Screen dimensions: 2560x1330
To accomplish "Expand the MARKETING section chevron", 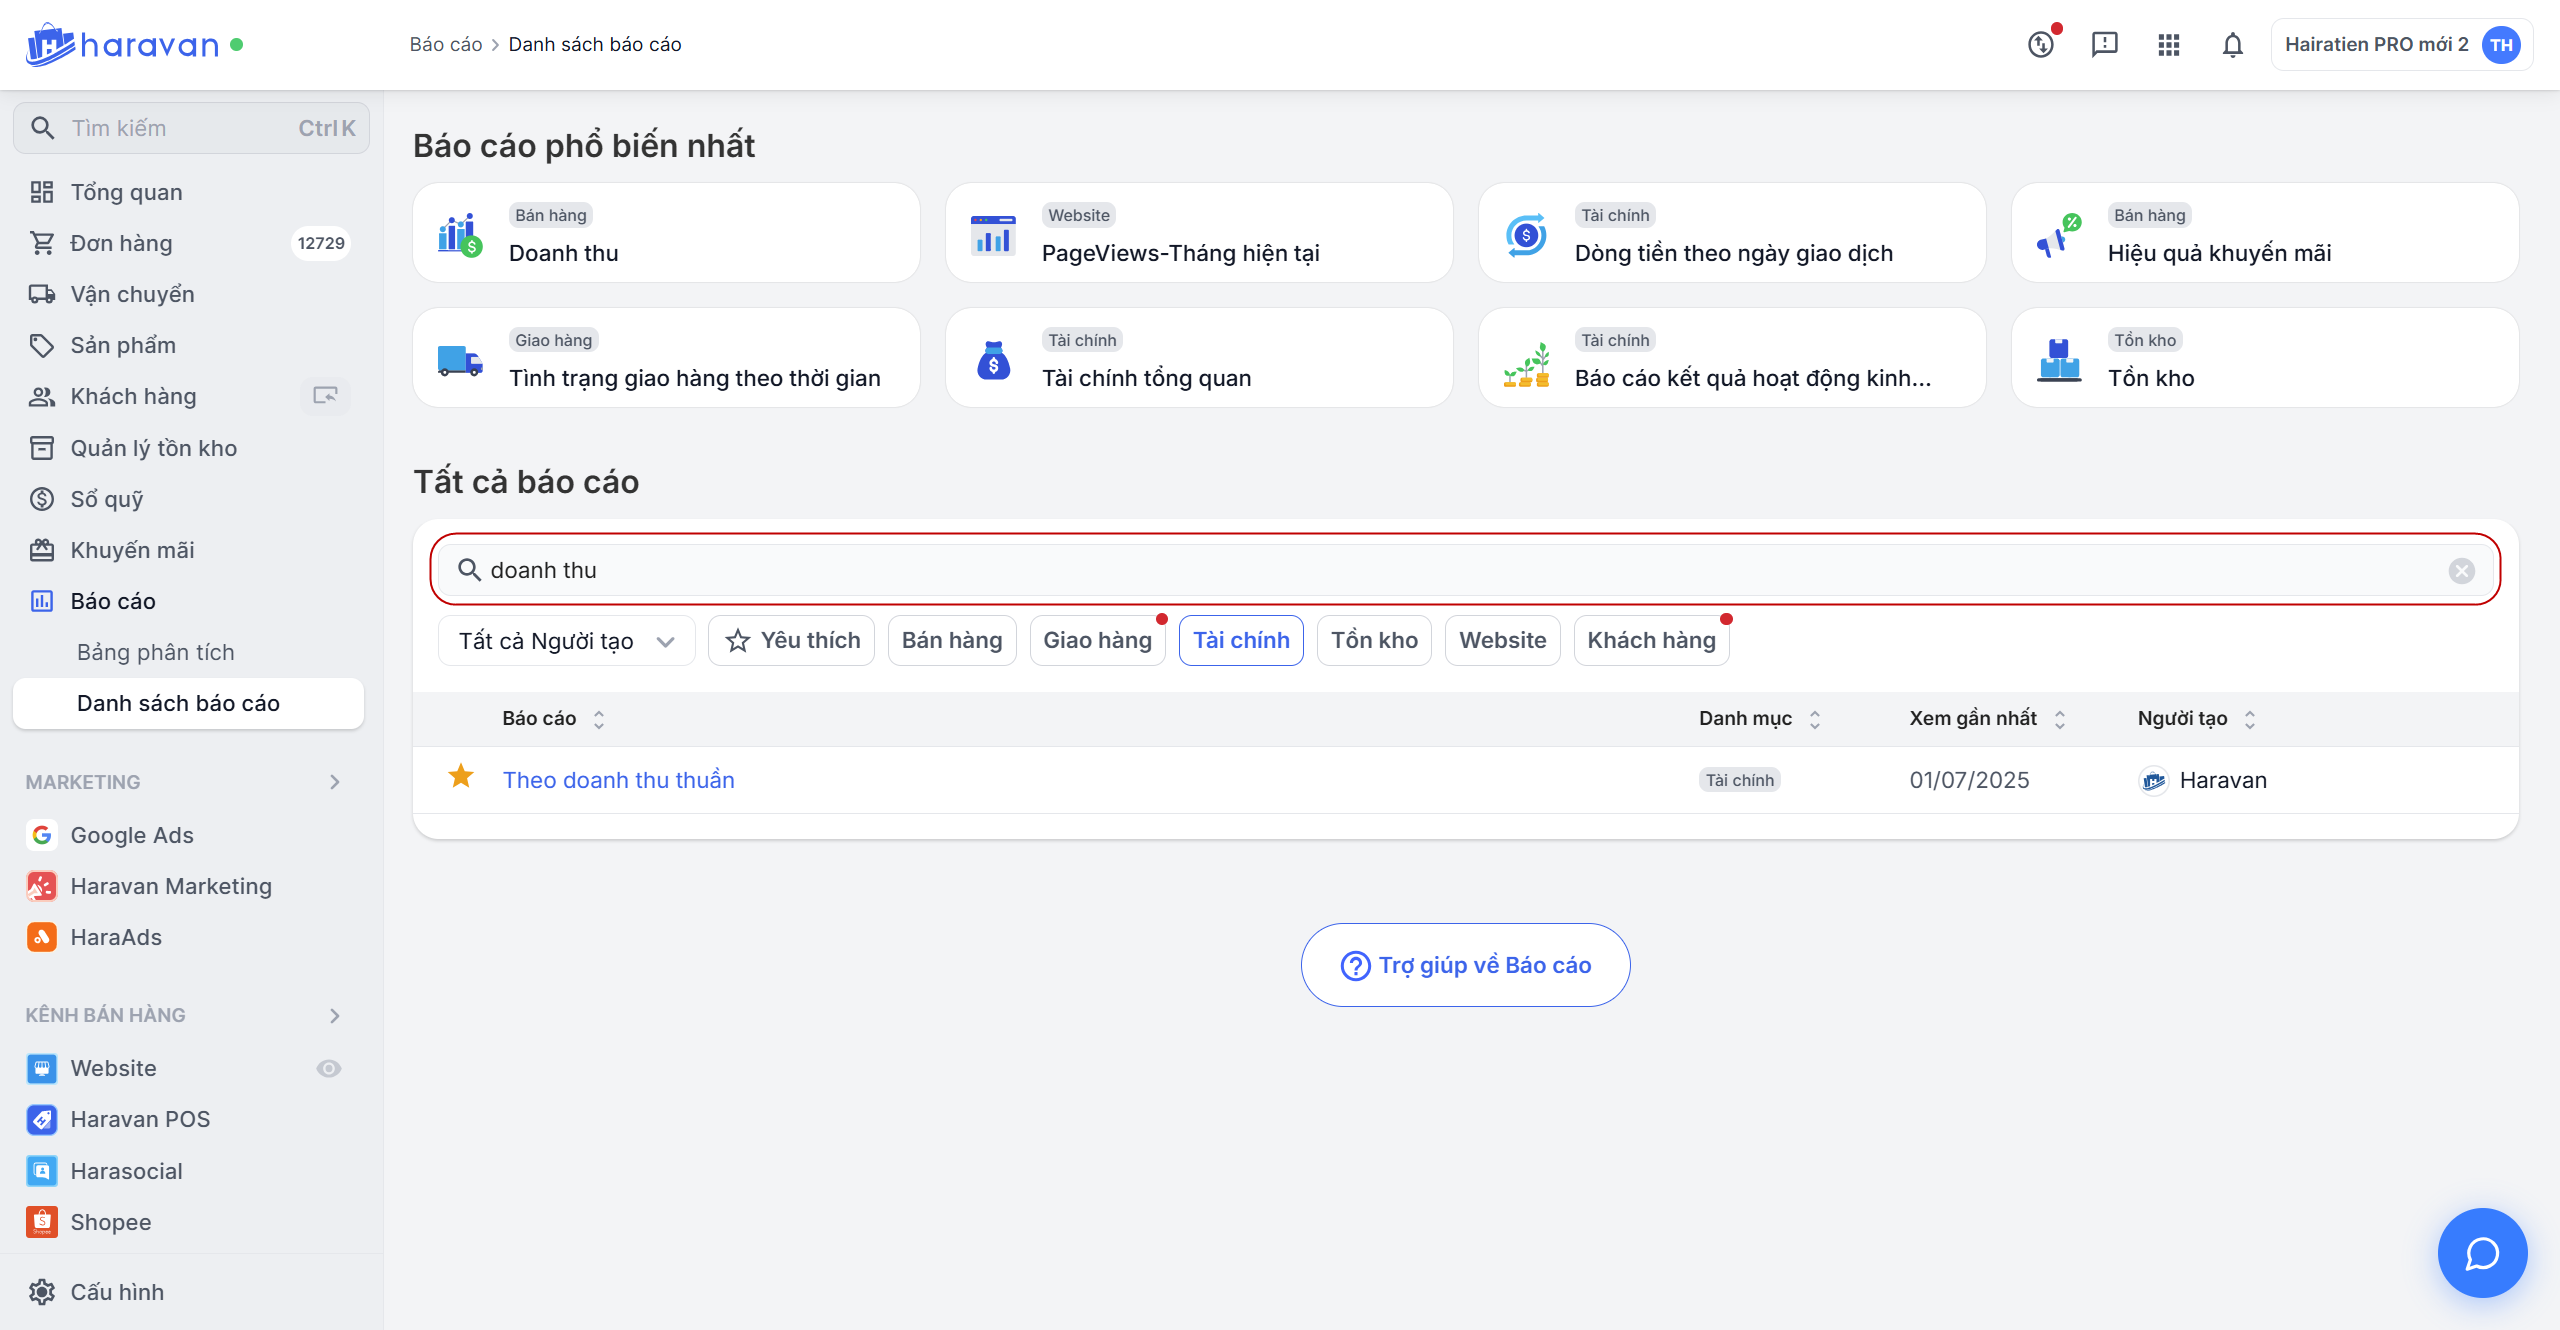I will pos(335,782).
